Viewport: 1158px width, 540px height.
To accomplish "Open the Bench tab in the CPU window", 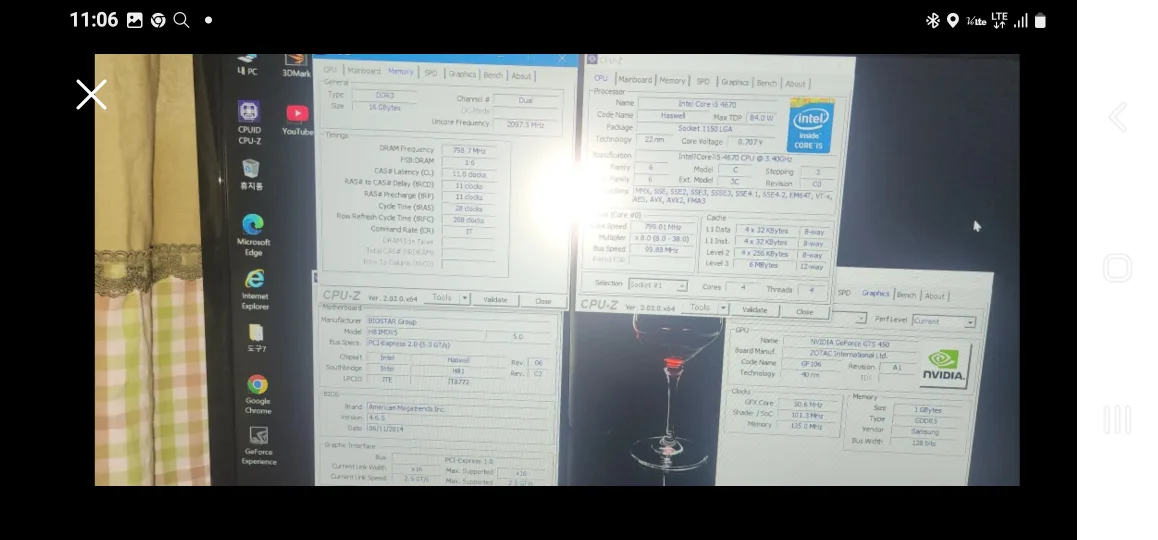I will coord(766,83).
